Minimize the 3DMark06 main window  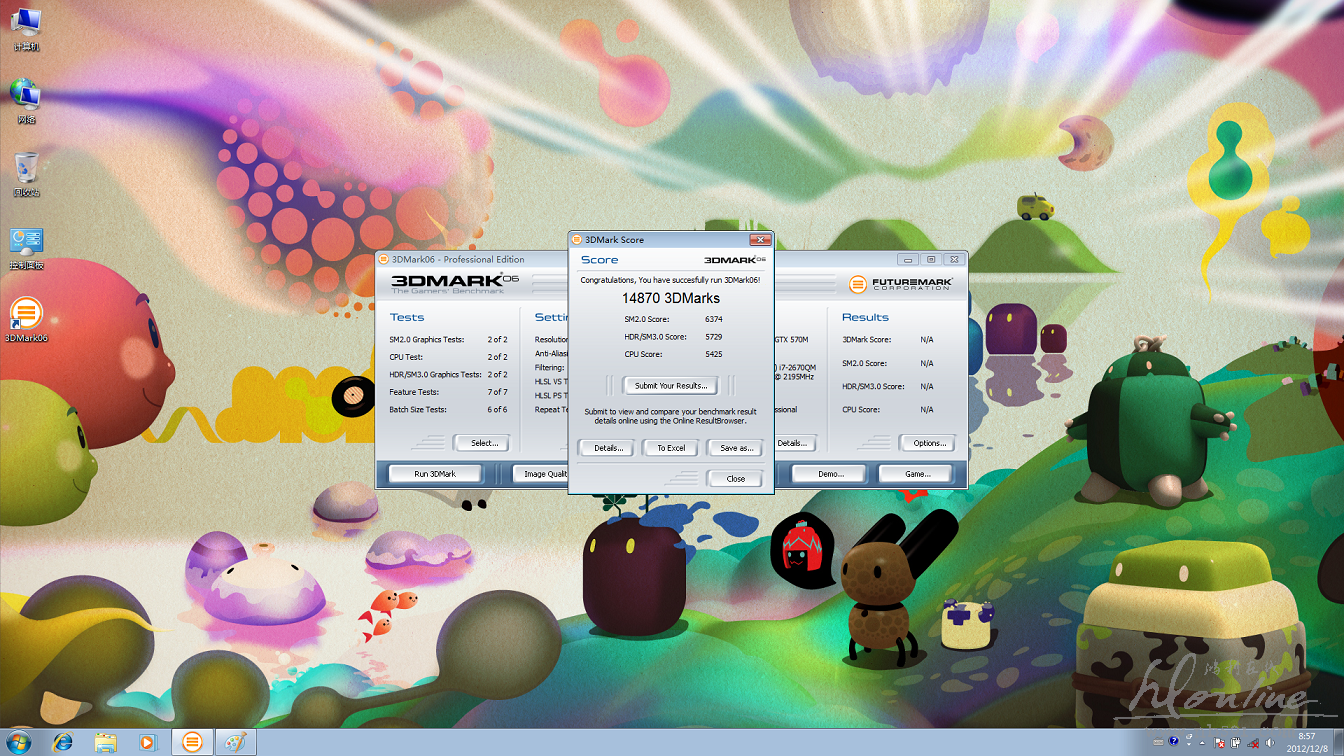[x=907, y=259]
